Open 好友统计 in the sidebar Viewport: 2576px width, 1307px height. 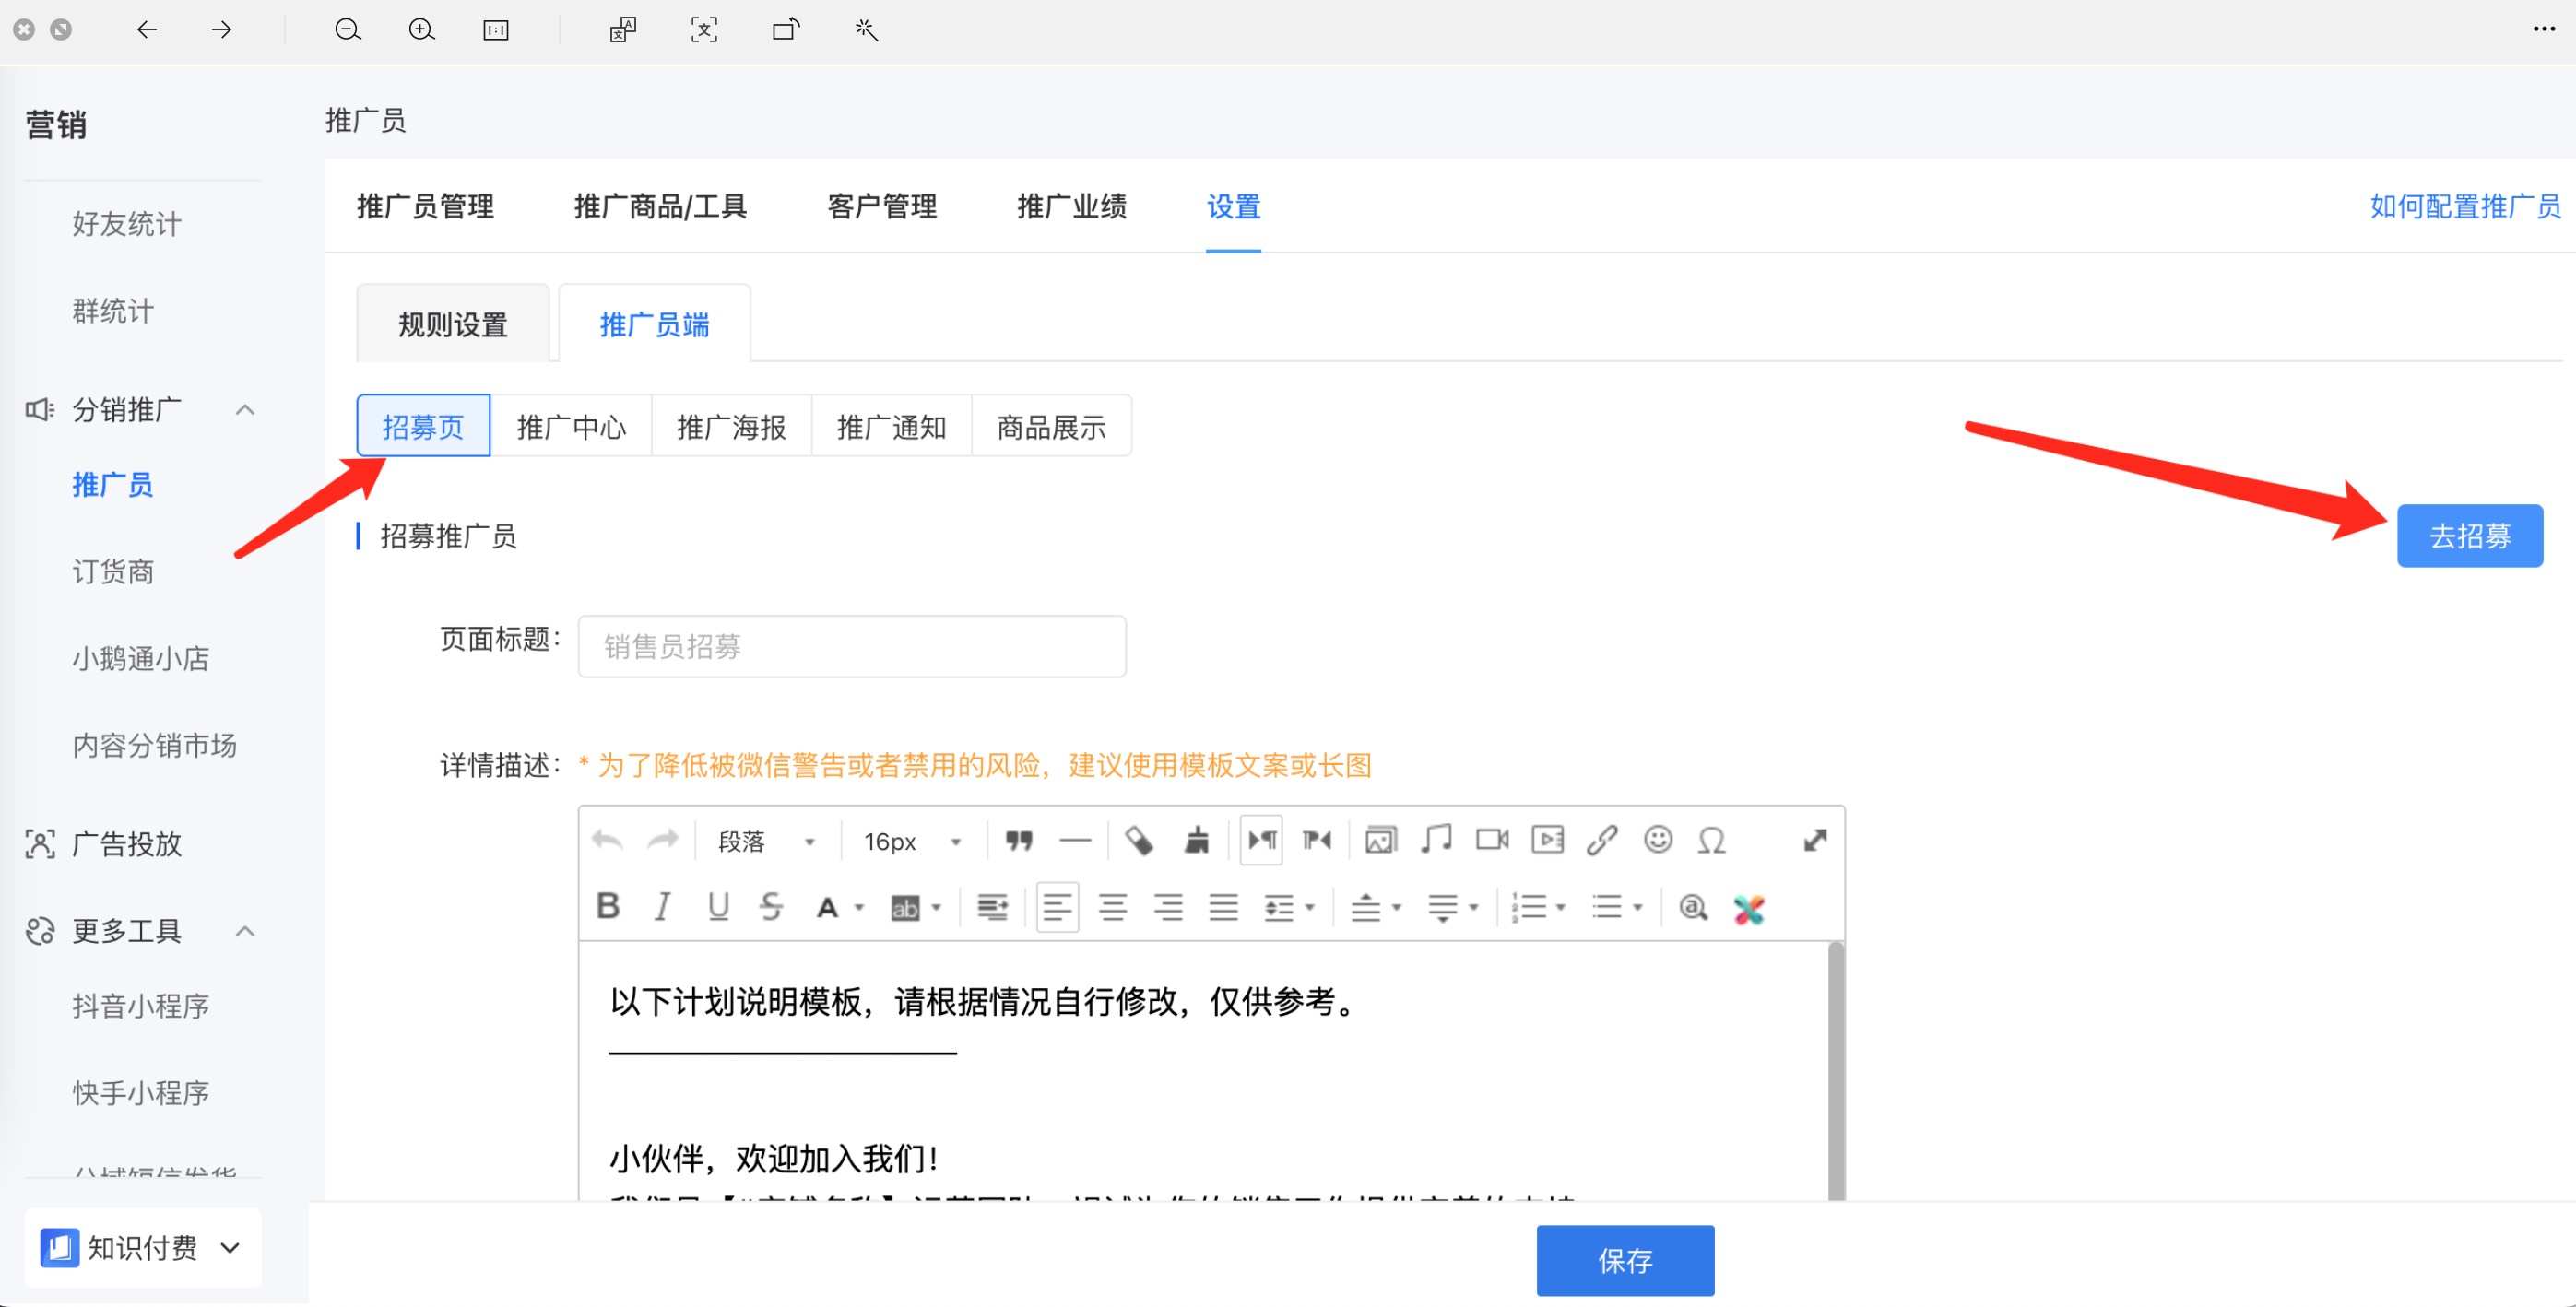[127, 223]
